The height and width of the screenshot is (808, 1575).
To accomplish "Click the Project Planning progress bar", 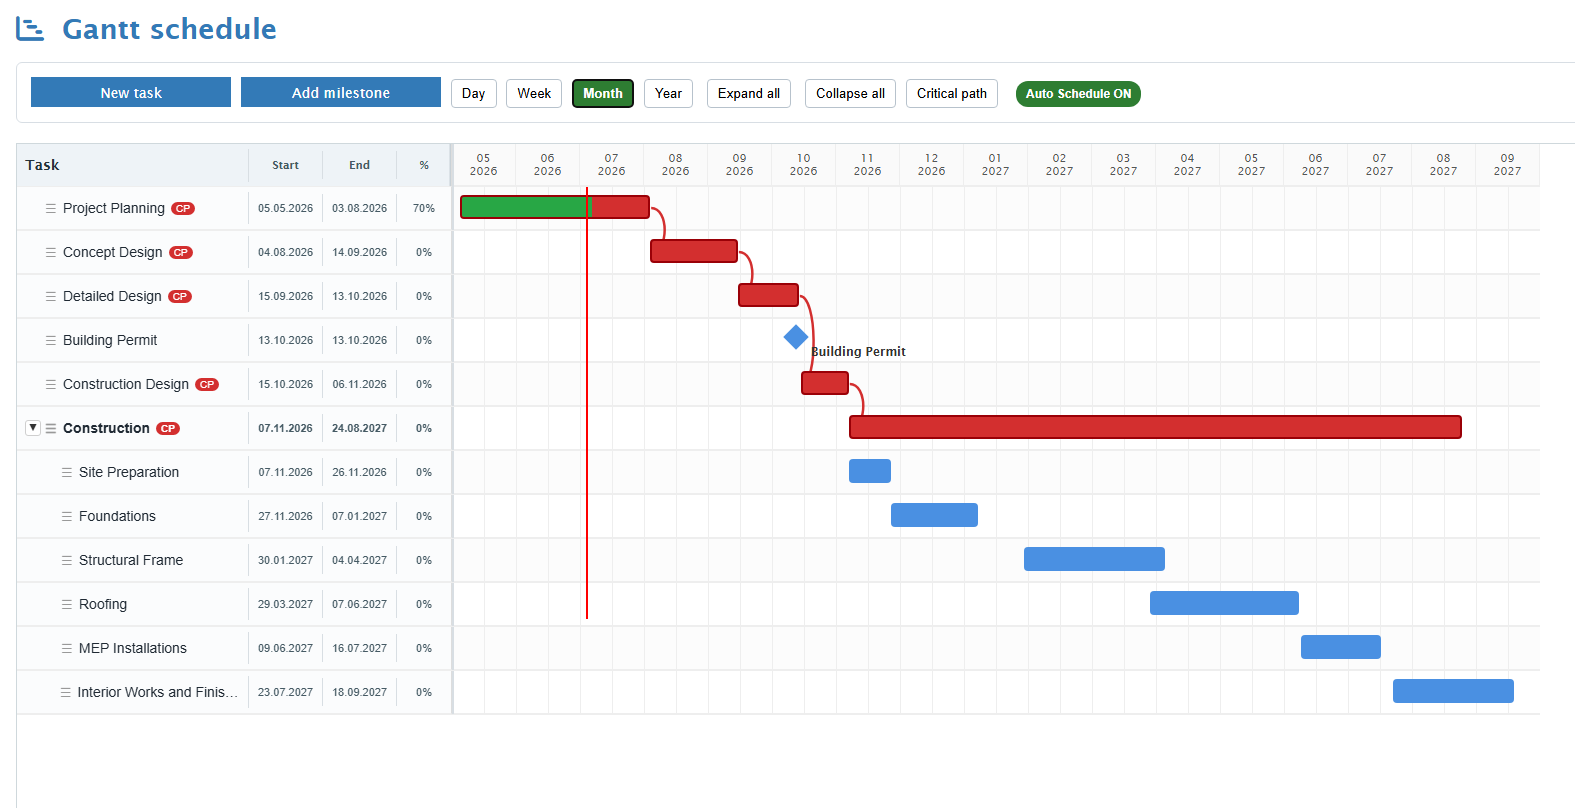I will coord(555,207).
